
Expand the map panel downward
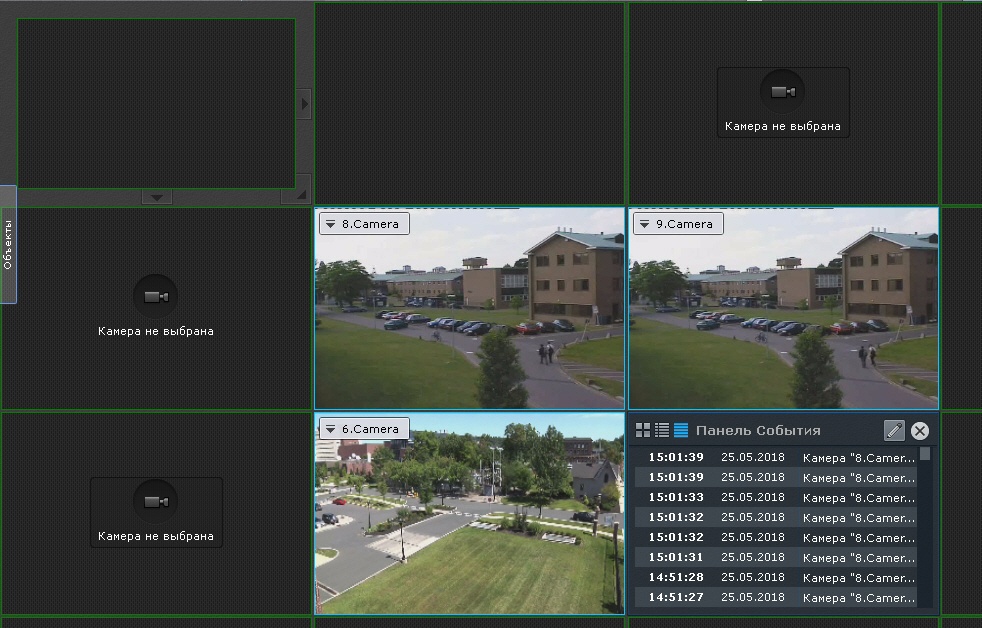click(x=156, y=197)
